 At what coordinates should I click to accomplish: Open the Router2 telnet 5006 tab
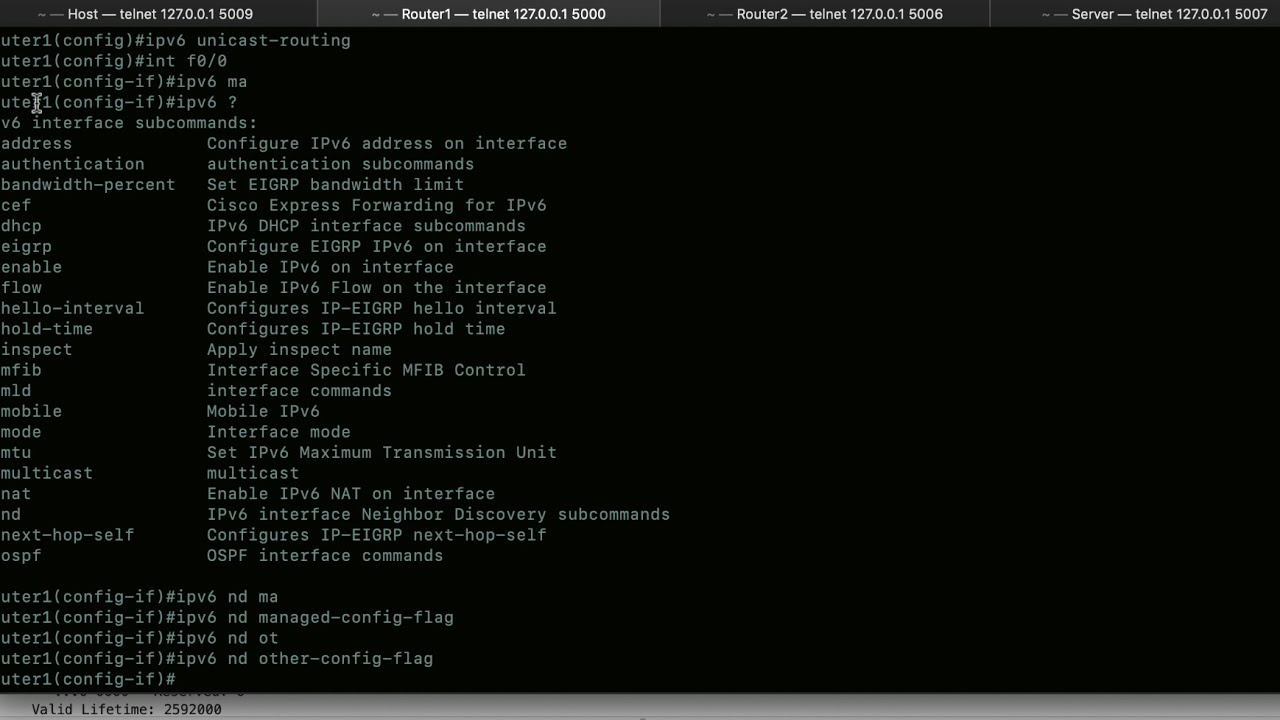(824, 14)
